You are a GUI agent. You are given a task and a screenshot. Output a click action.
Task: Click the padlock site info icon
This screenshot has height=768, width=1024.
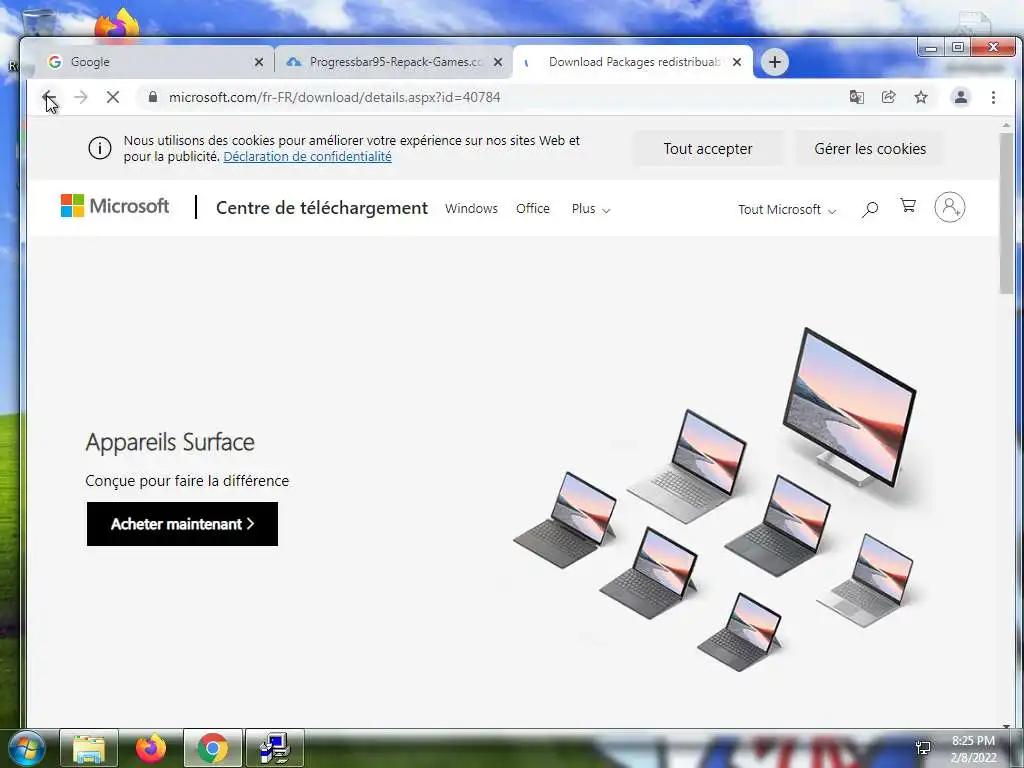click(x=153, y=97)
